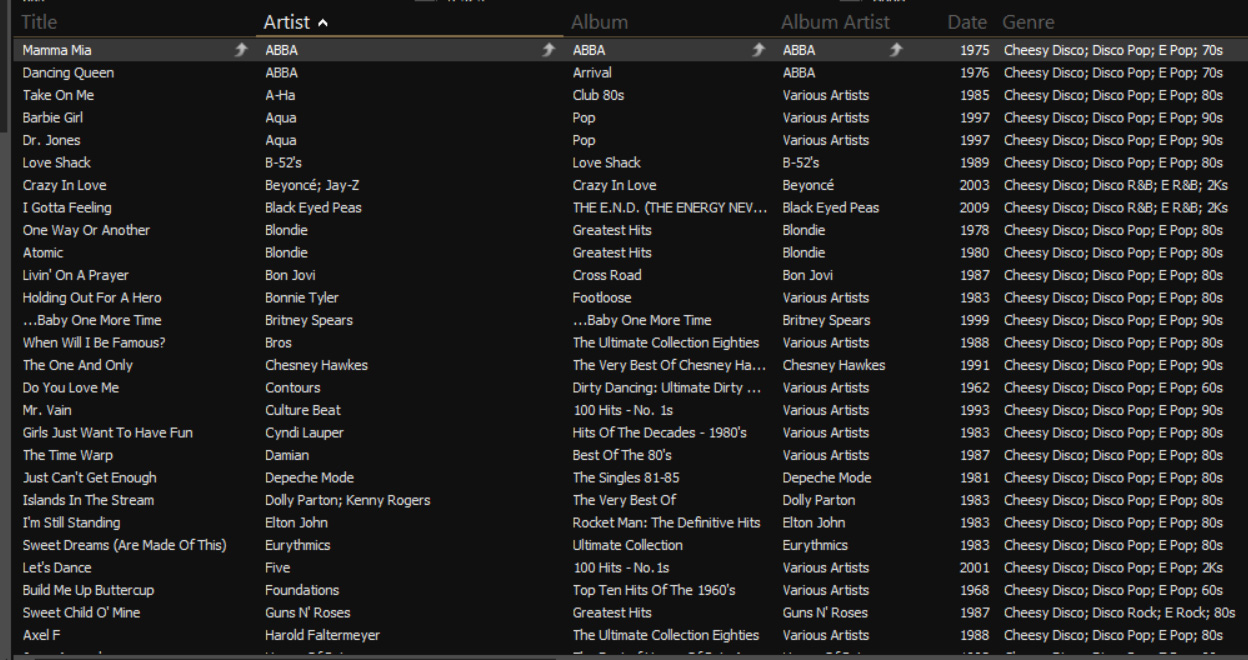The height and width of the screenshot is (660, 1248).
Task: Sort by the Date column header
Action: [968, 22]
